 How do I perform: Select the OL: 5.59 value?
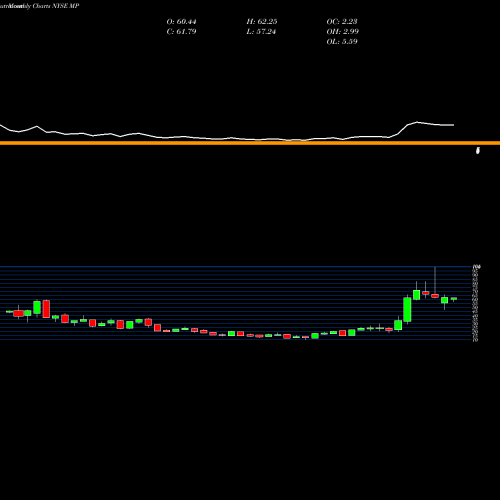coord(342,42)
